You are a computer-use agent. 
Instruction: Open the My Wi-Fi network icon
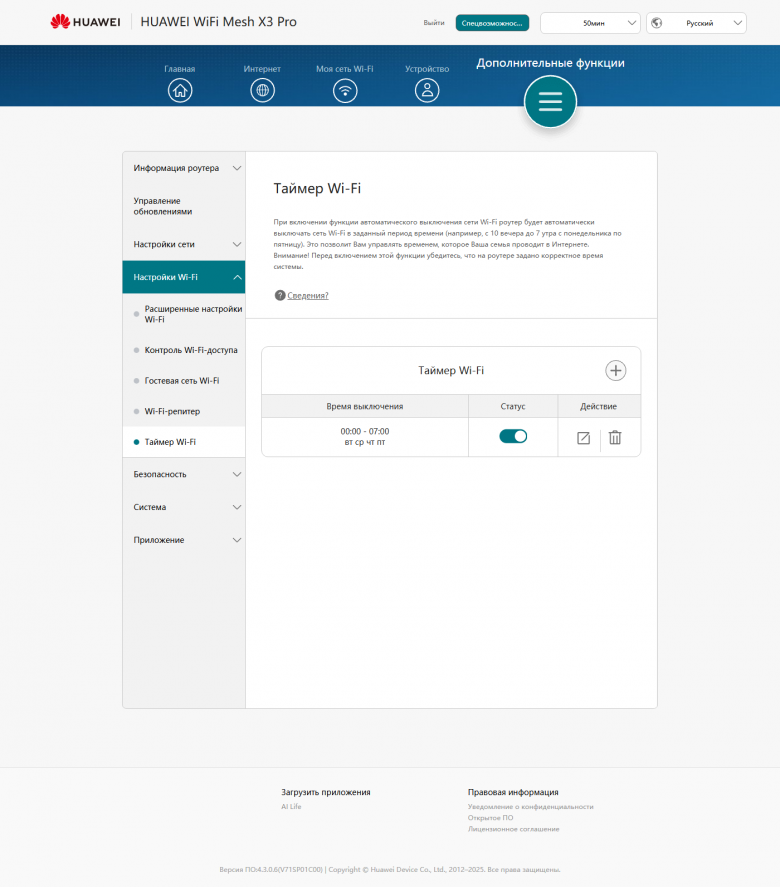tap(345, 91)
